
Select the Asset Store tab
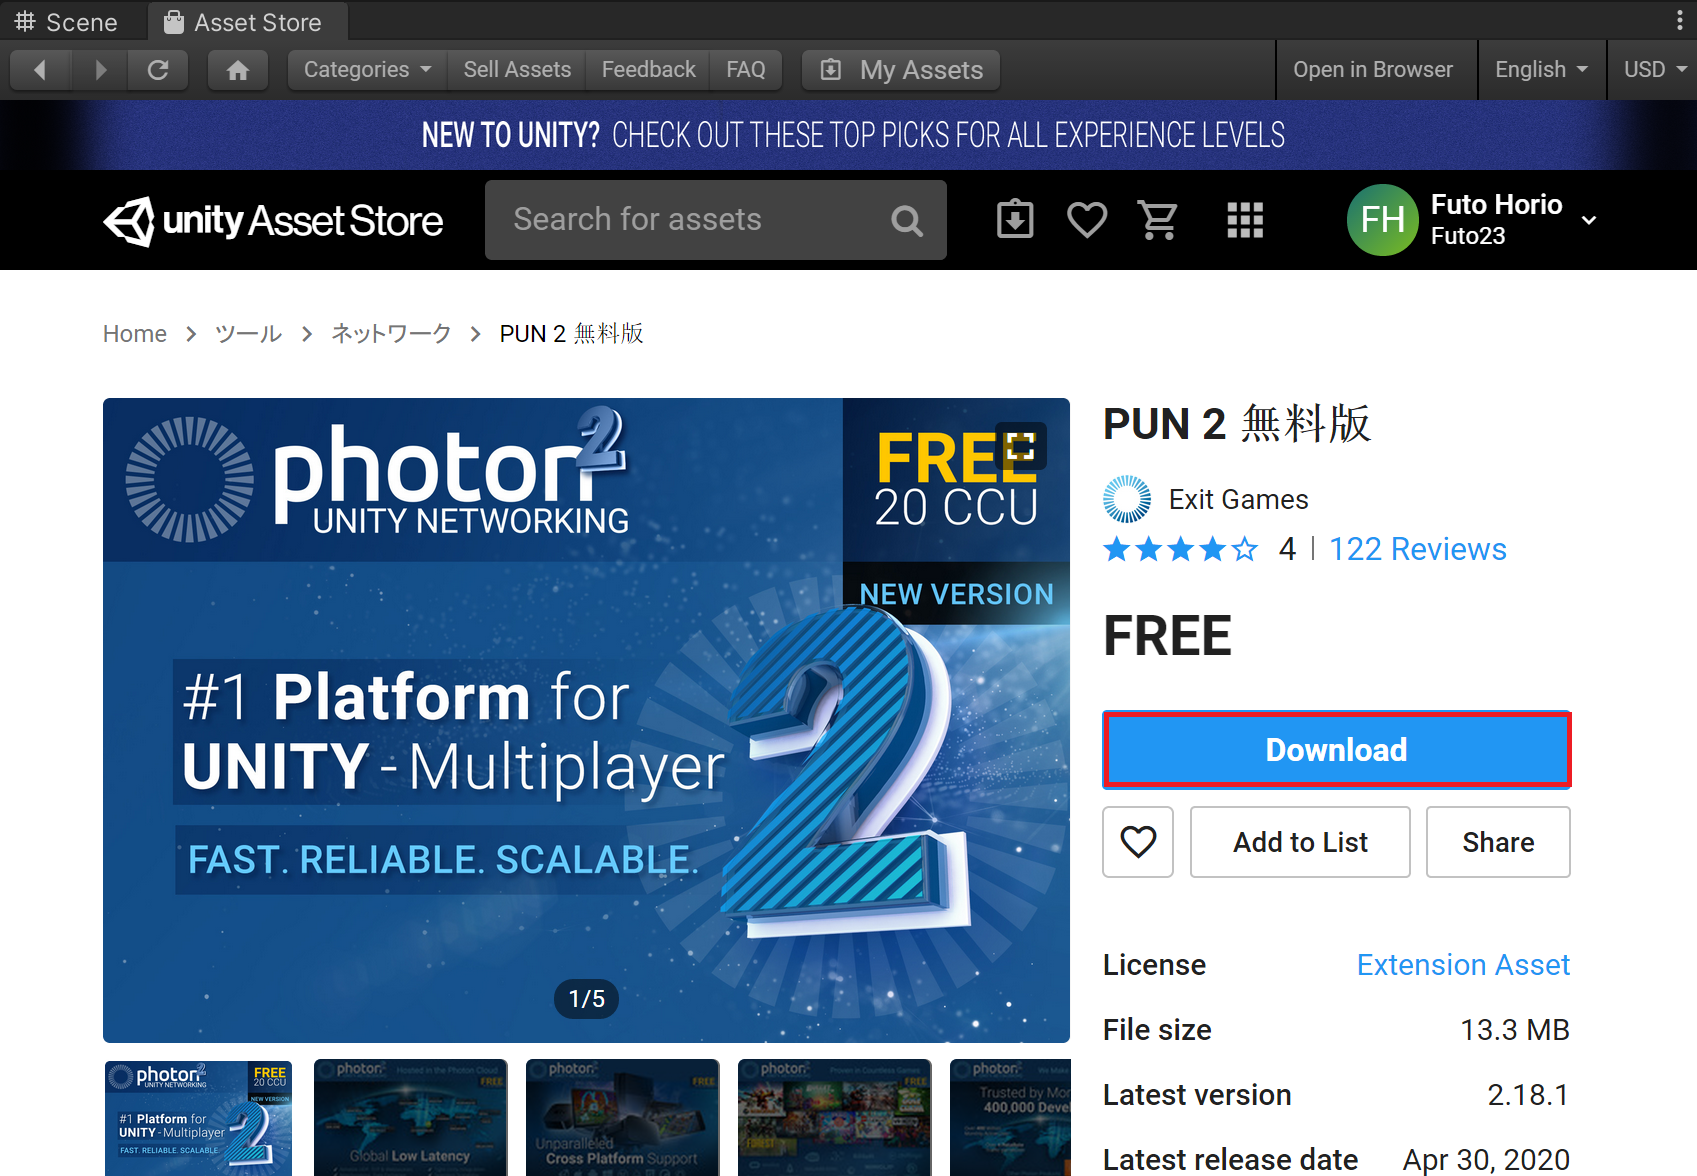pos(245,22)
